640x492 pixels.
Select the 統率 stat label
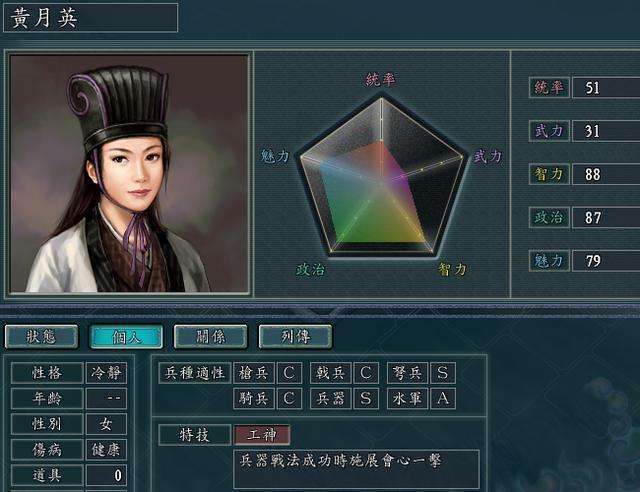coord(549,87)
